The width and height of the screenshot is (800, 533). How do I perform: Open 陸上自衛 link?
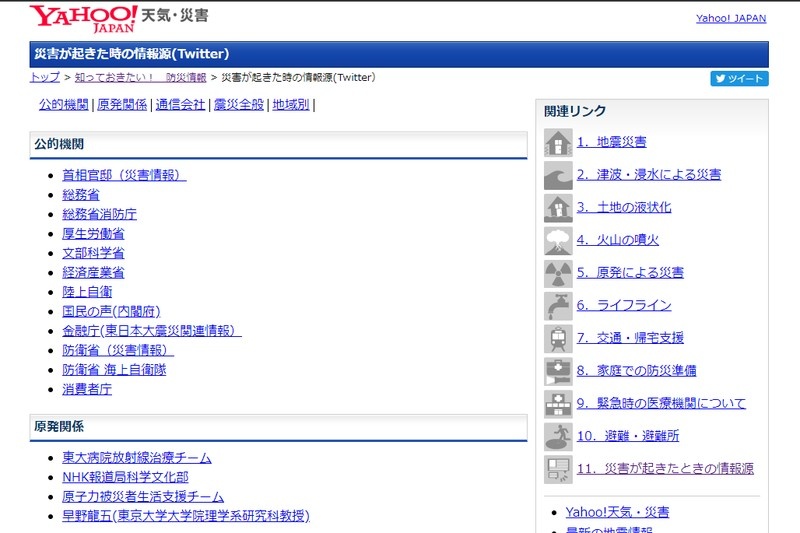(x=87, y=291)
